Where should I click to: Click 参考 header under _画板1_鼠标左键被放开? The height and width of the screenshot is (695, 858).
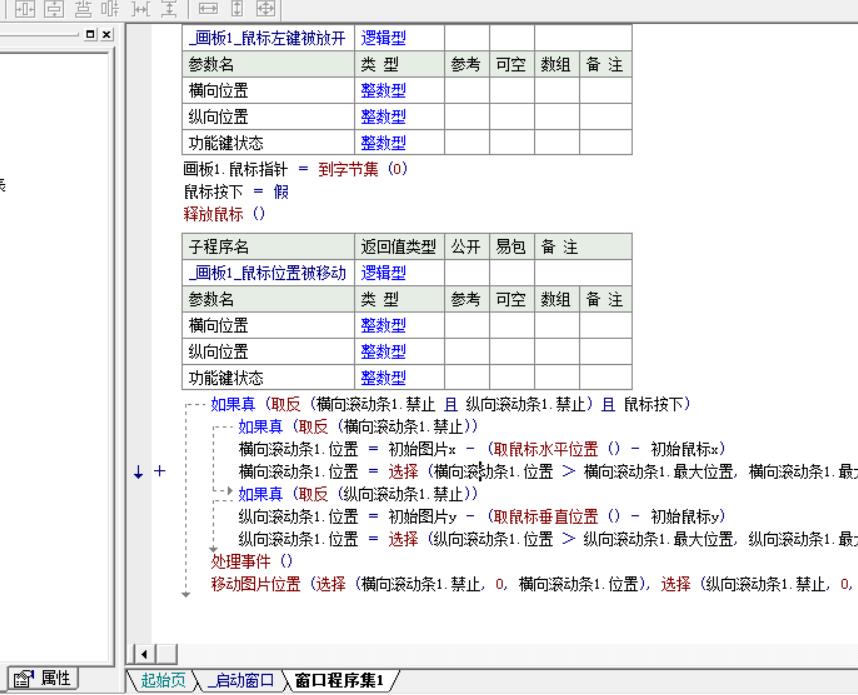point(467,65)
